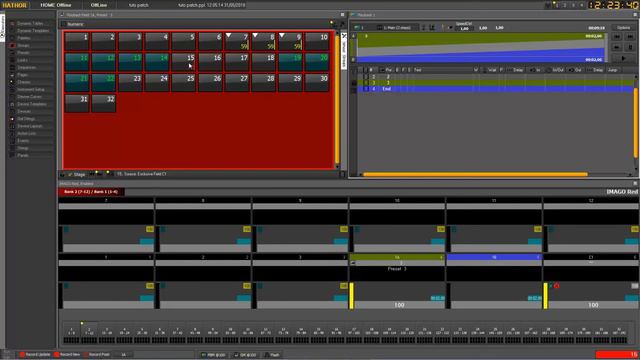
Task: Select channel 1 in the channel grid
Action: coord(76,41)
